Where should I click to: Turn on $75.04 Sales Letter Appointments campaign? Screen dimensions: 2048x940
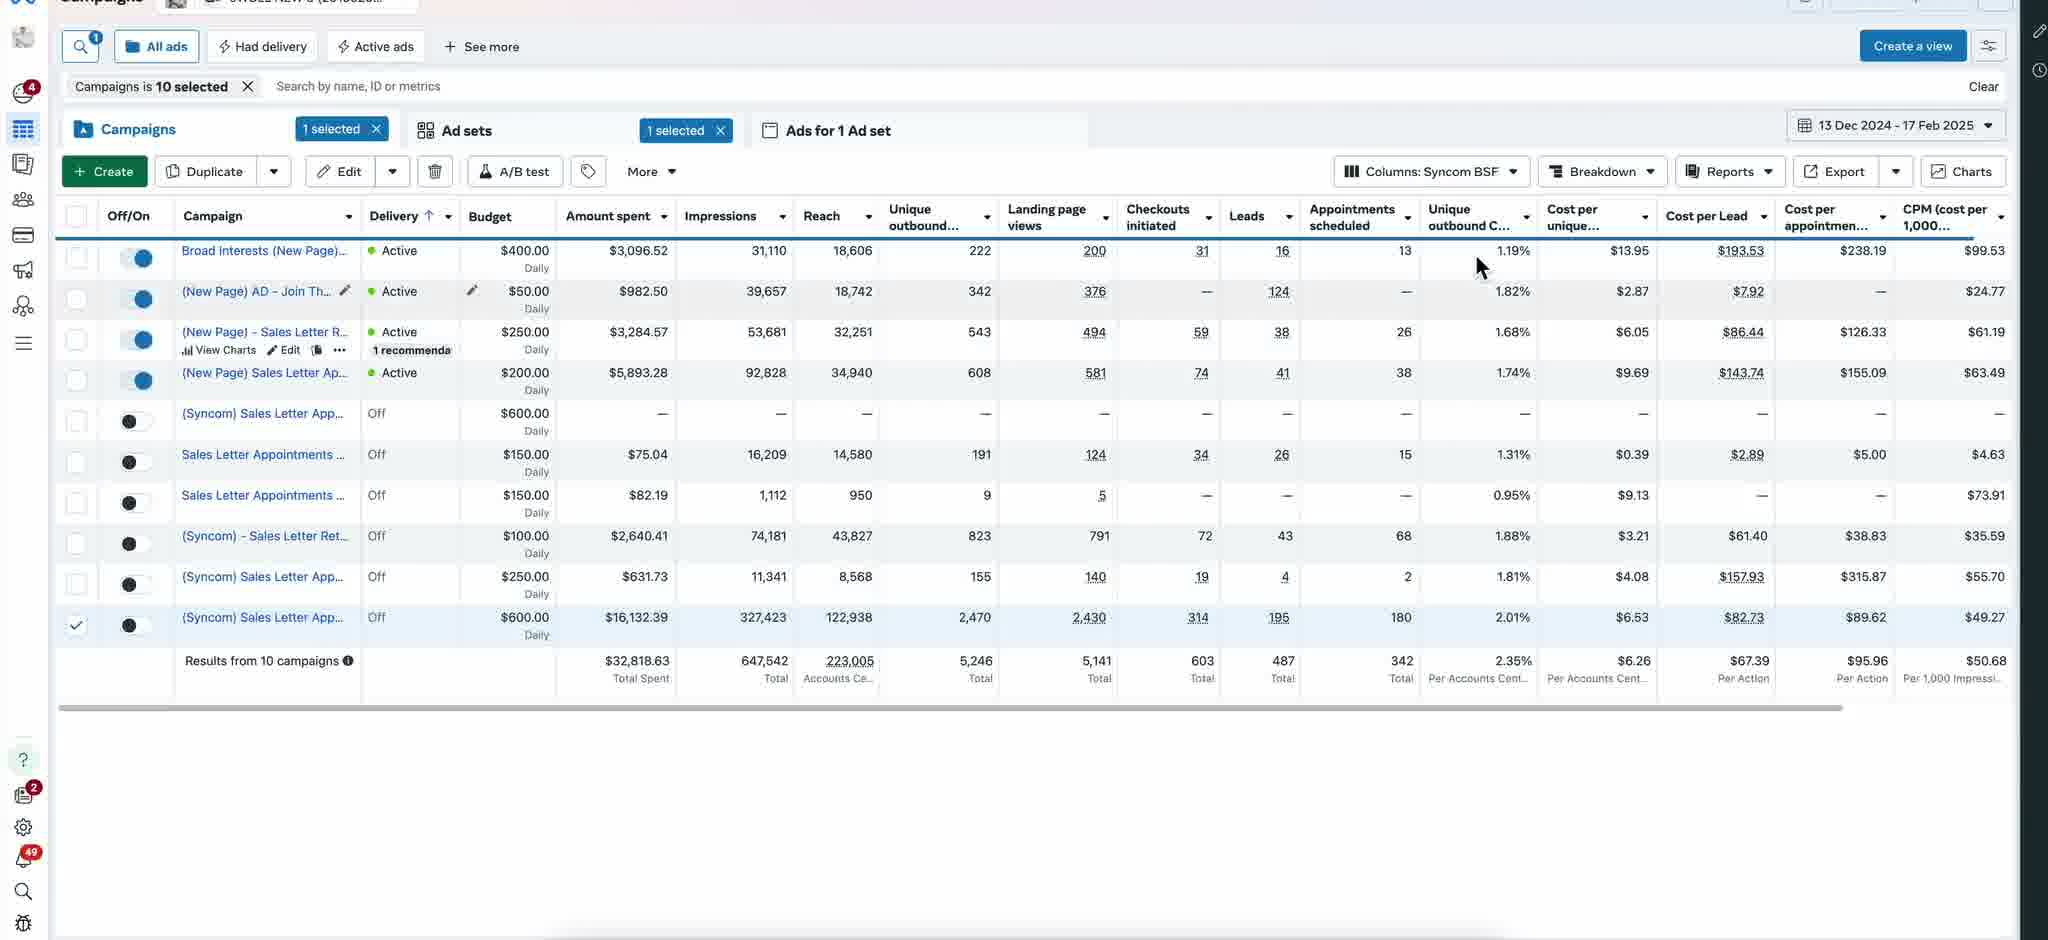136,462
